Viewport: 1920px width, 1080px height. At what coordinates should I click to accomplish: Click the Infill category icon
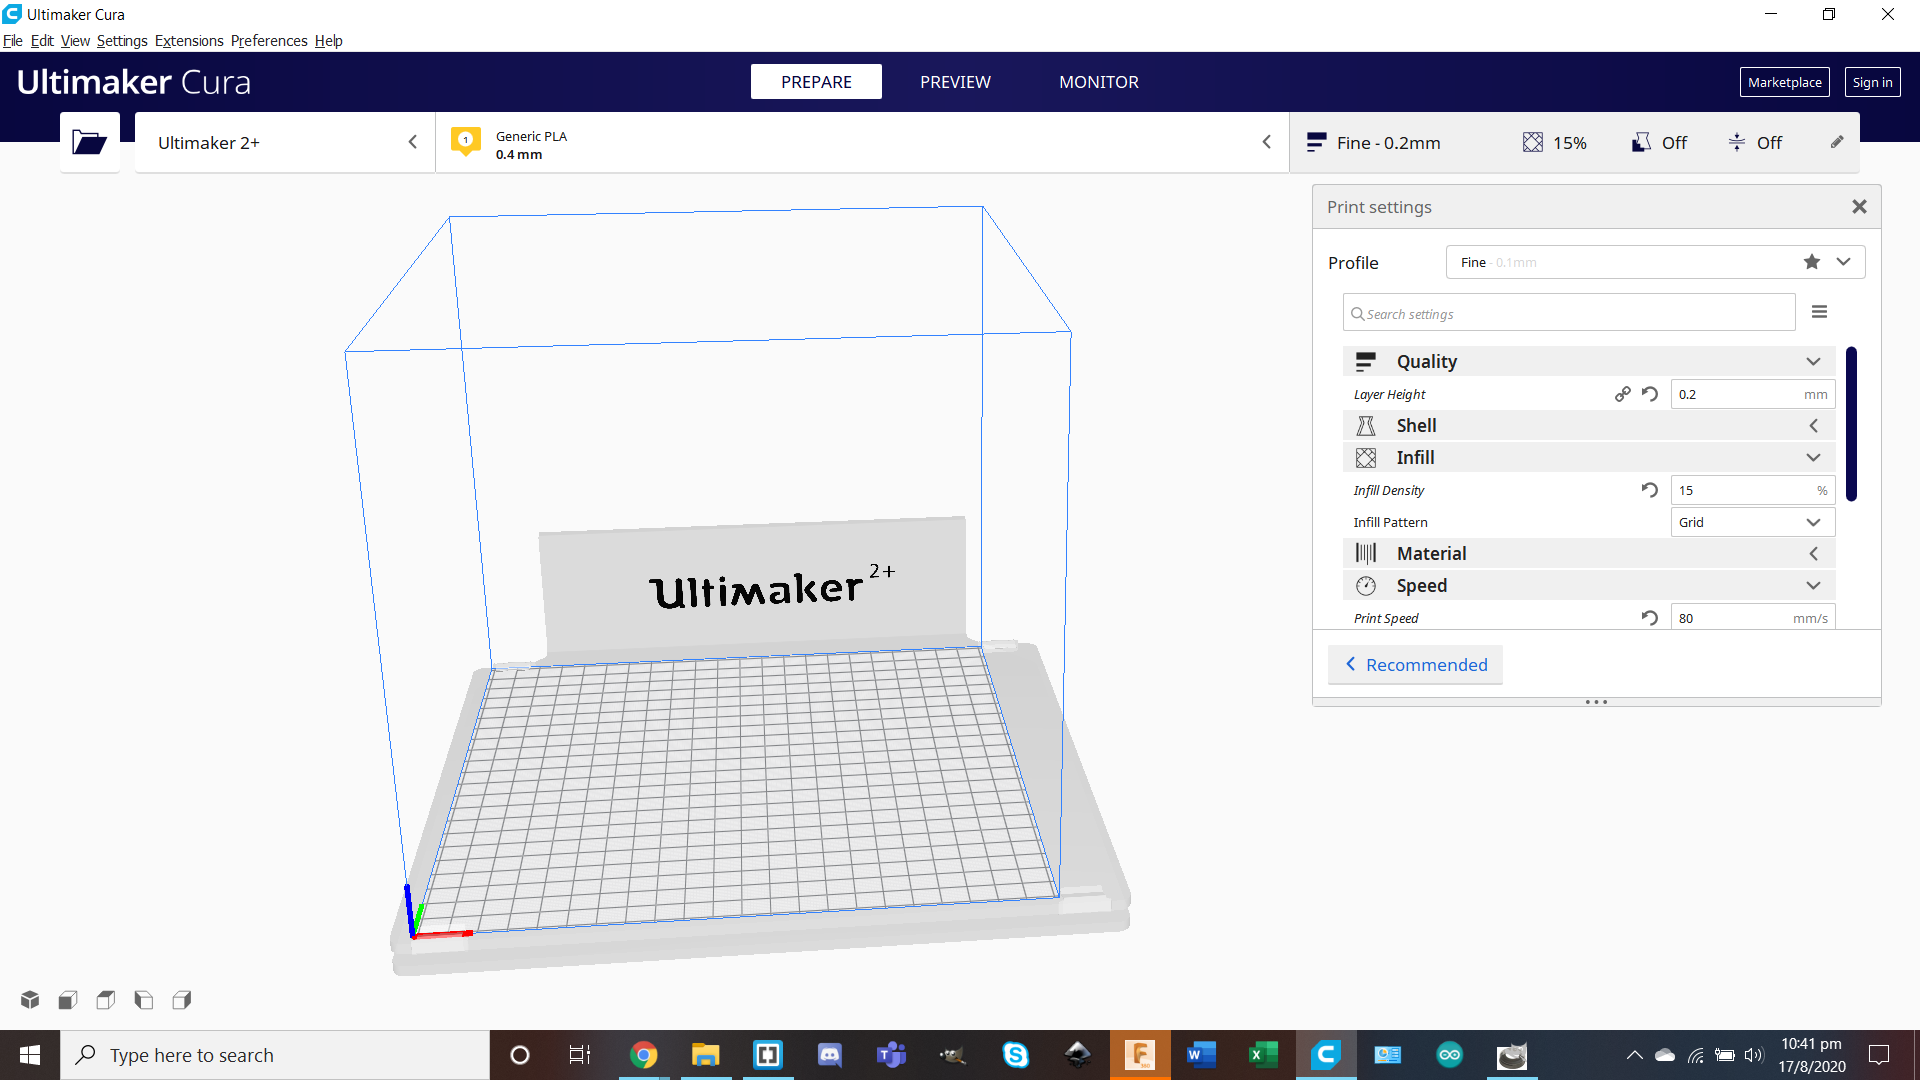tap(1366, 458)
